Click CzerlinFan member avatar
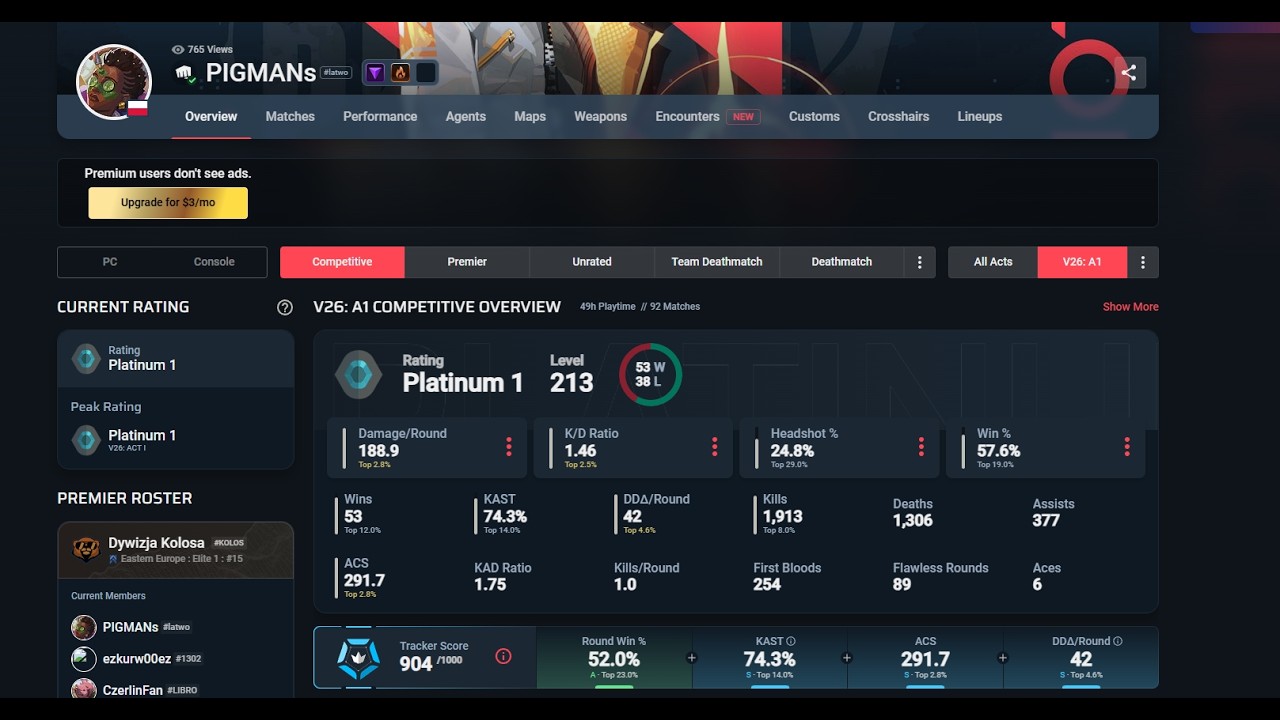1280x720 pixels. coord(84,689)
